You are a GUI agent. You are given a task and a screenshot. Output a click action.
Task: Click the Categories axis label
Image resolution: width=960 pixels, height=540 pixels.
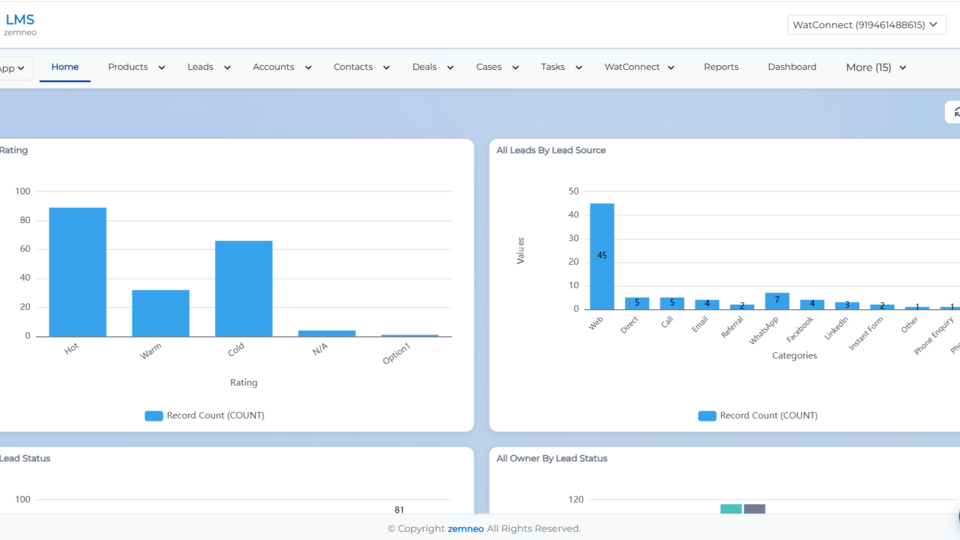click(x=795, y=356)
